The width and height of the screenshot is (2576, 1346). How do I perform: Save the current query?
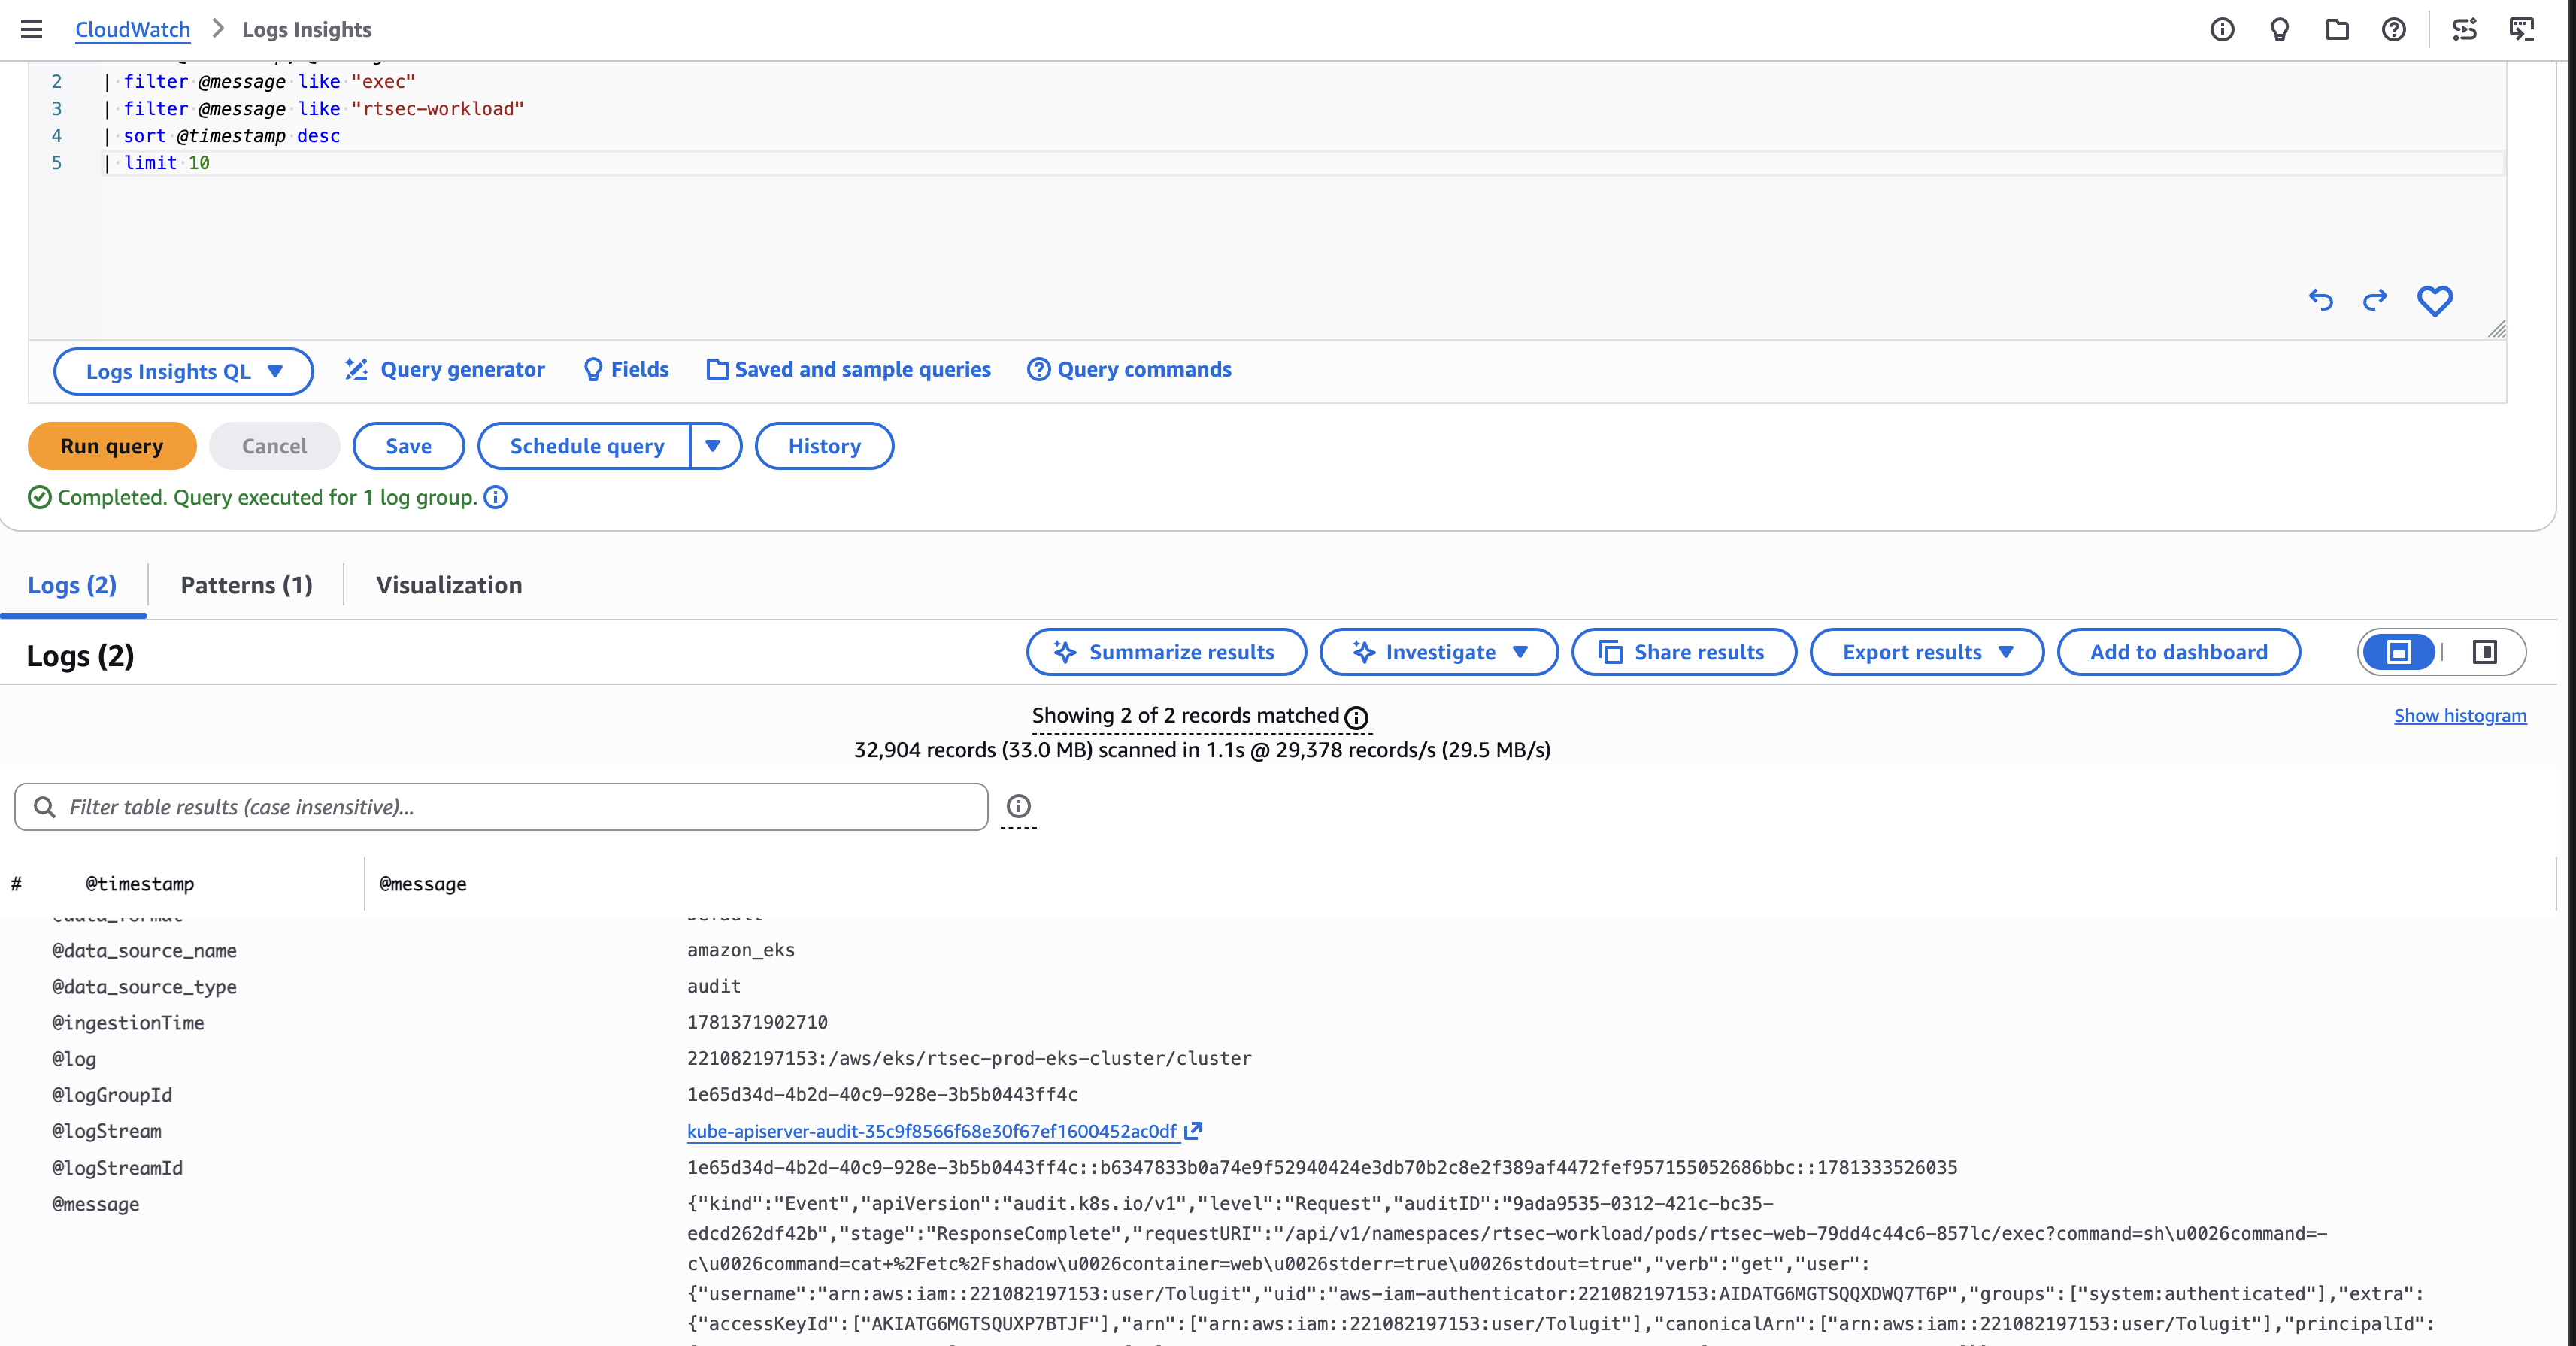tap(409, 446)
